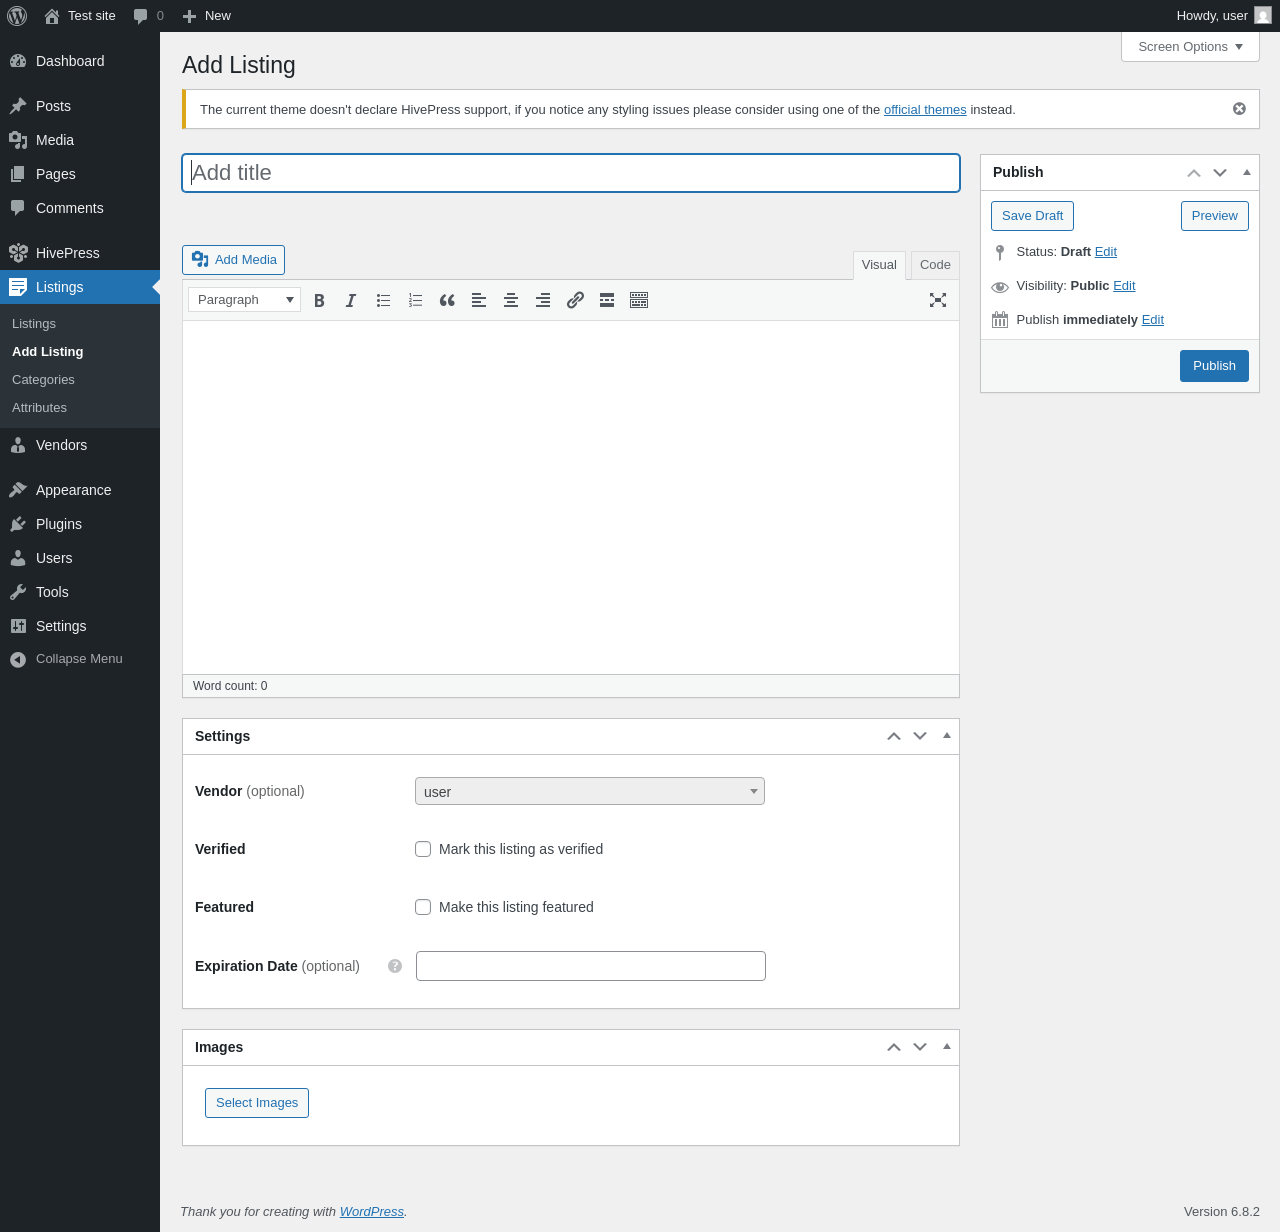Screen dimensions: 1280x1232
Task: Check Mark this listing as verified
Action: (x=423, y=849)
